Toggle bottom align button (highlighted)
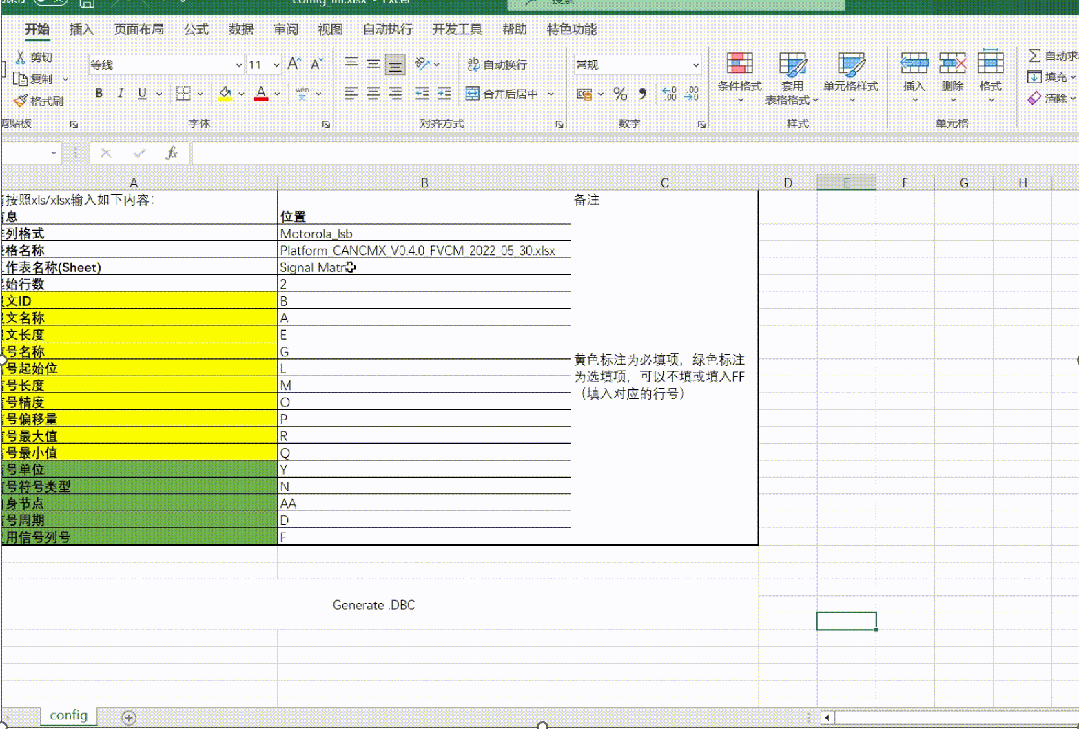1079x729 pixels. 395,64
